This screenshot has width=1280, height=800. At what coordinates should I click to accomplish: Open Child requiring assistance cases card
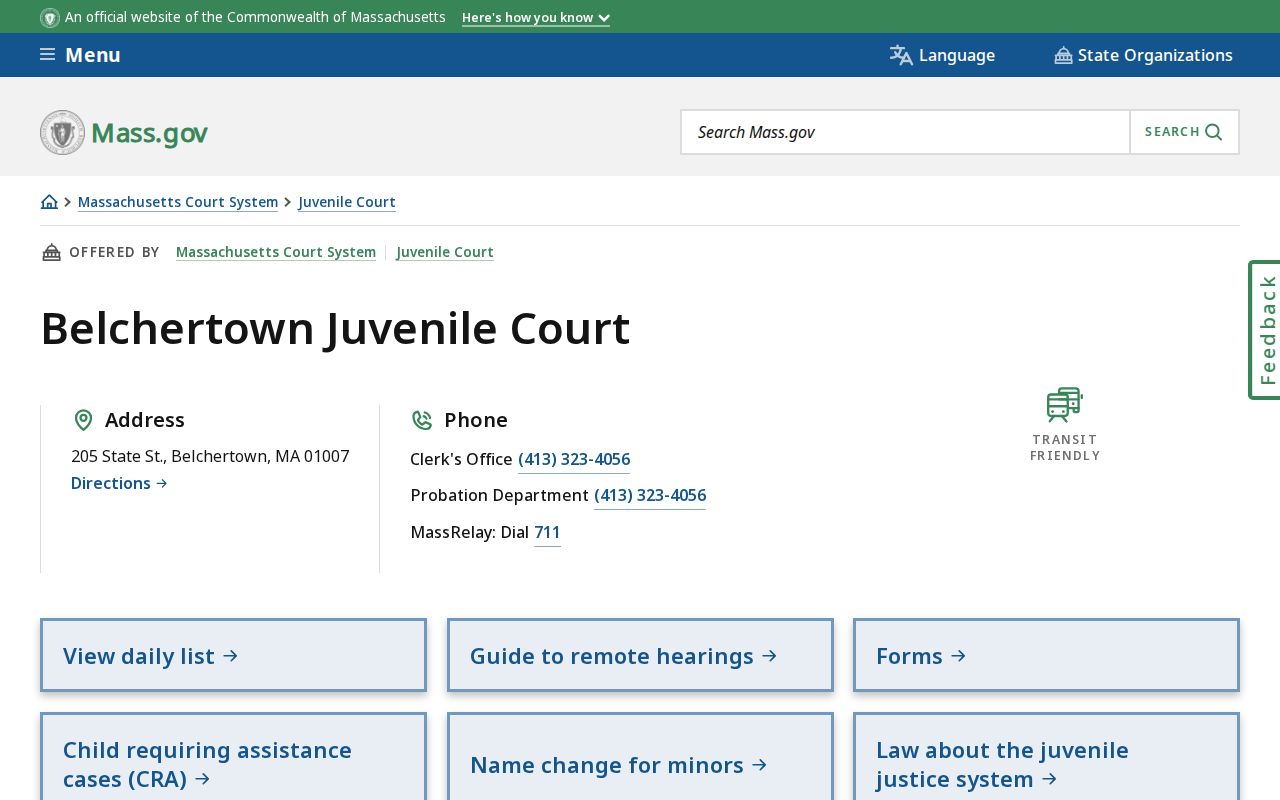(x=233, y=757)
